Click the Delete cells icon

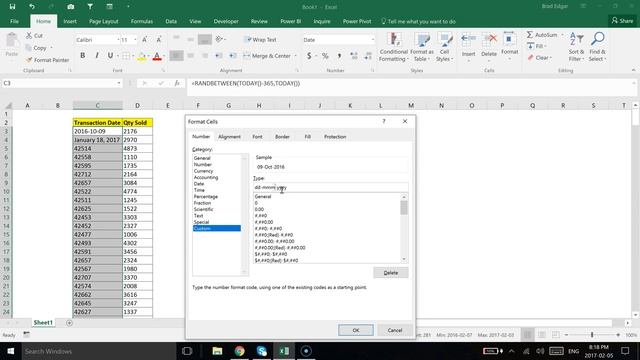click(489, 40)
